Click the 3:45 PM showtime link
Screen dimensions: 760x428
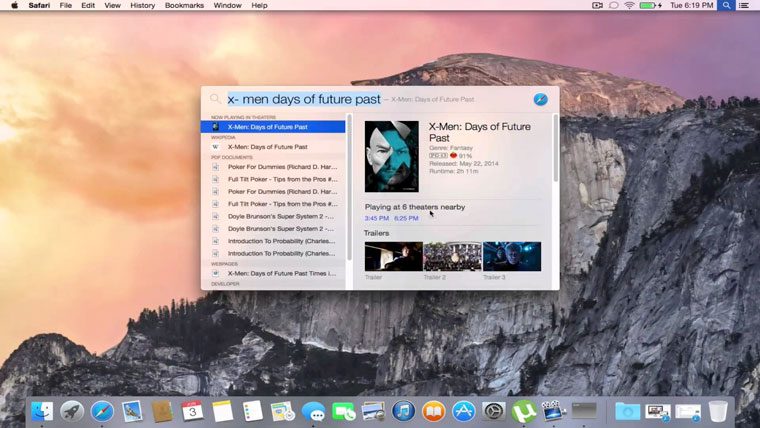[x=376, y=218]
